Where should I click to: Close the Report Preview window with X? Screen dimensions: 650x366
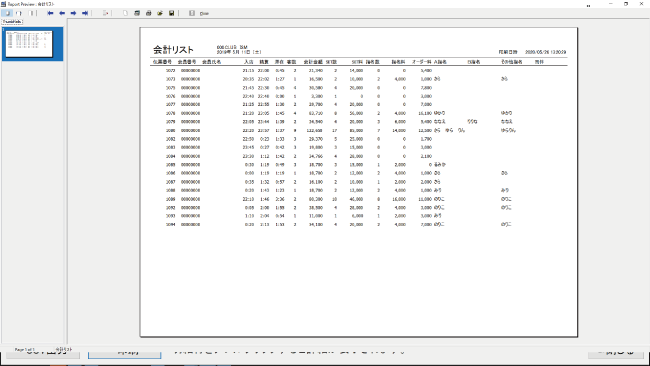(641, 4)
